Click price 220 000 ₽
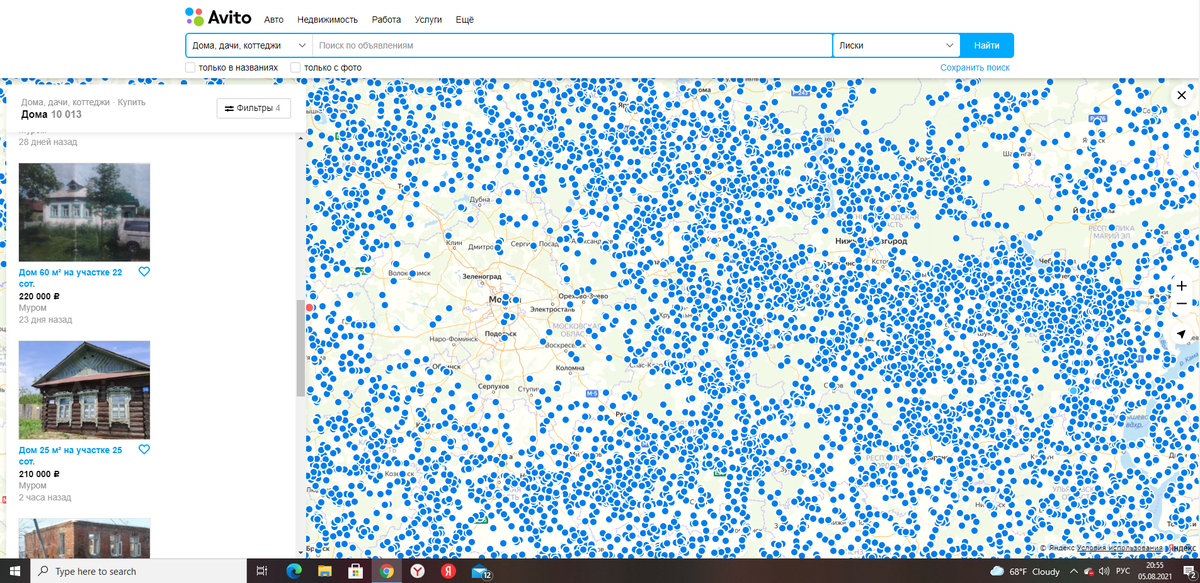Screen dimensions: 1200x583 (40, 296)
